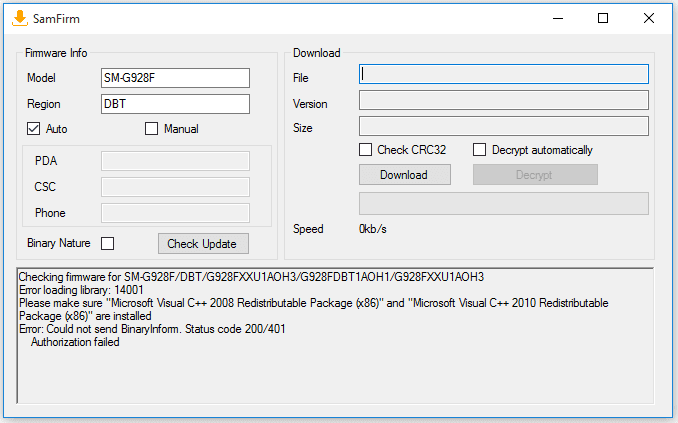Click the 'Authorization failed' log line
Image resolution: width=678 pixels, height=423 pixels.
pyautogui.click(x=75, y=342)
